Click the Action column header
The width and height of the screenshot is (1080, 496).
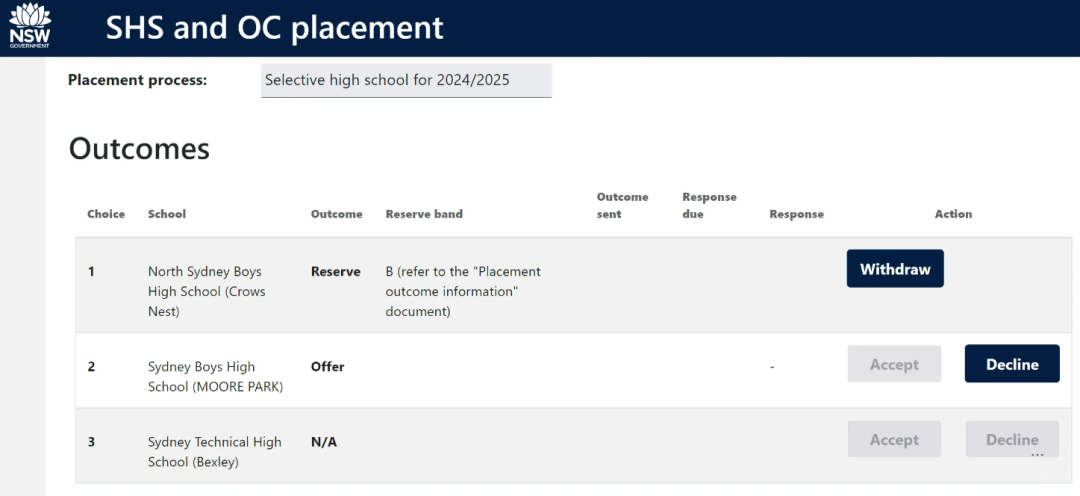click(953, 214)
